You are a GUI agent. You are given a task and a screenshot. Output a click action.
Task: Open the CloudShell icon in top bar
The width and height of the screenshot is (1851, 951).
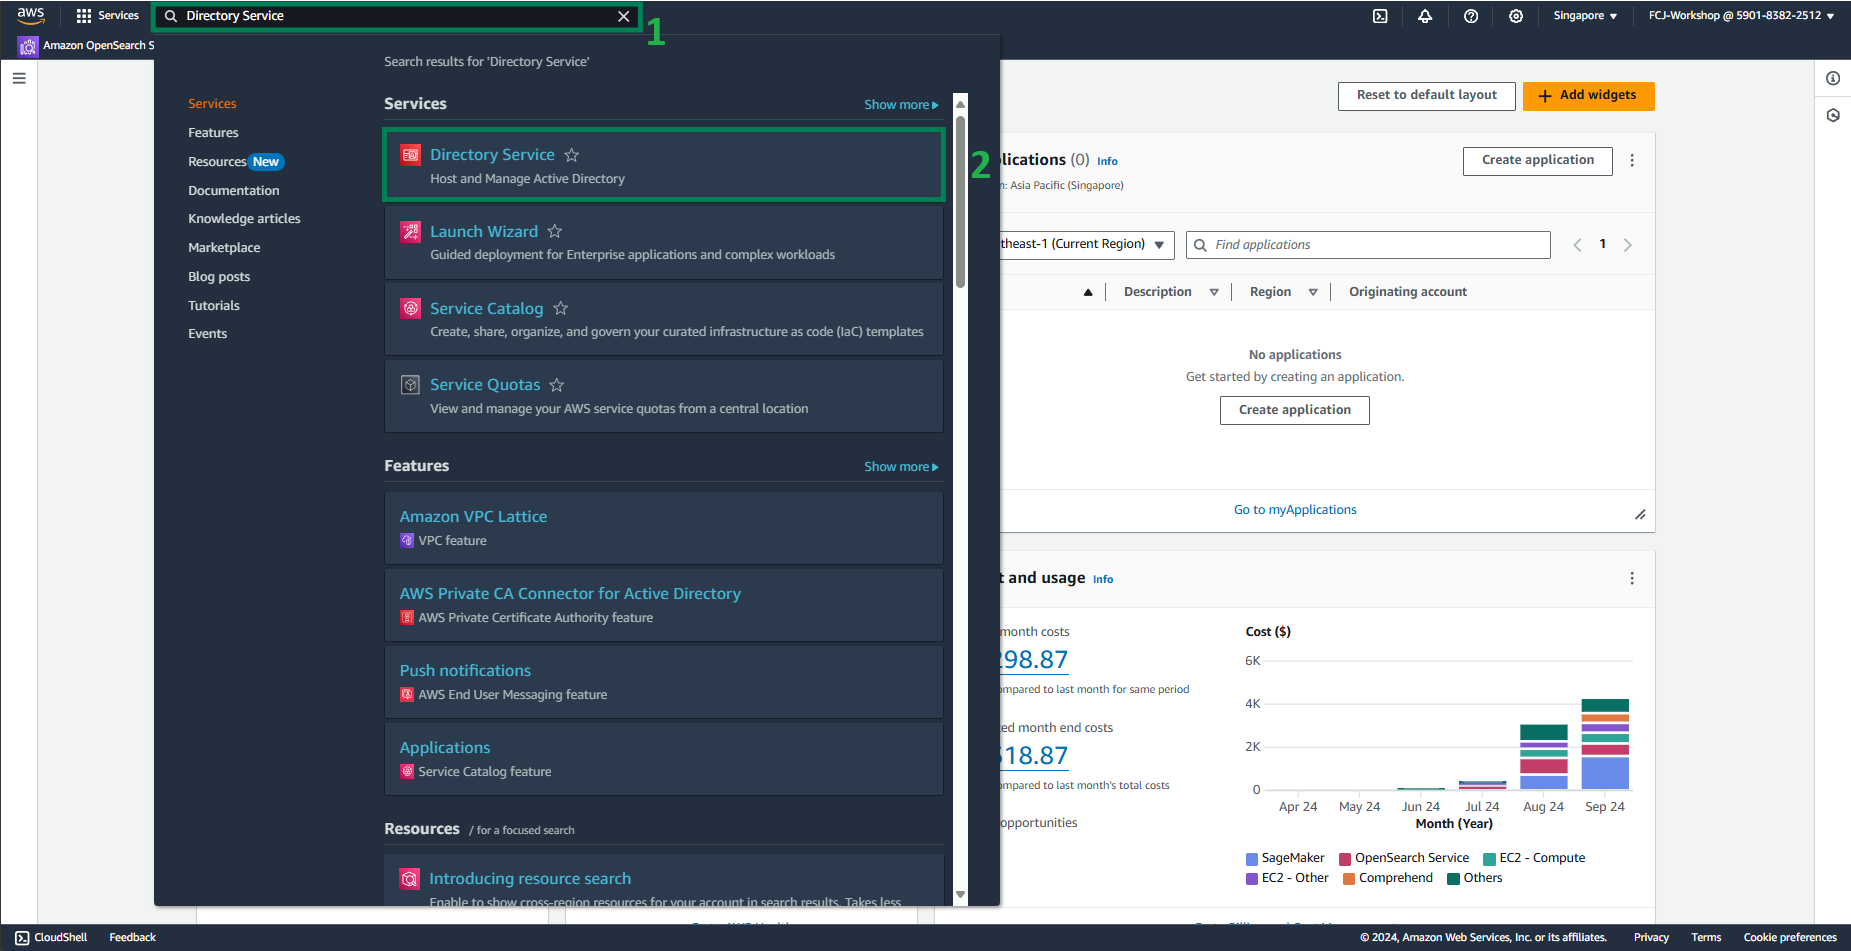pyautogui.click(x=1380, y=16)
